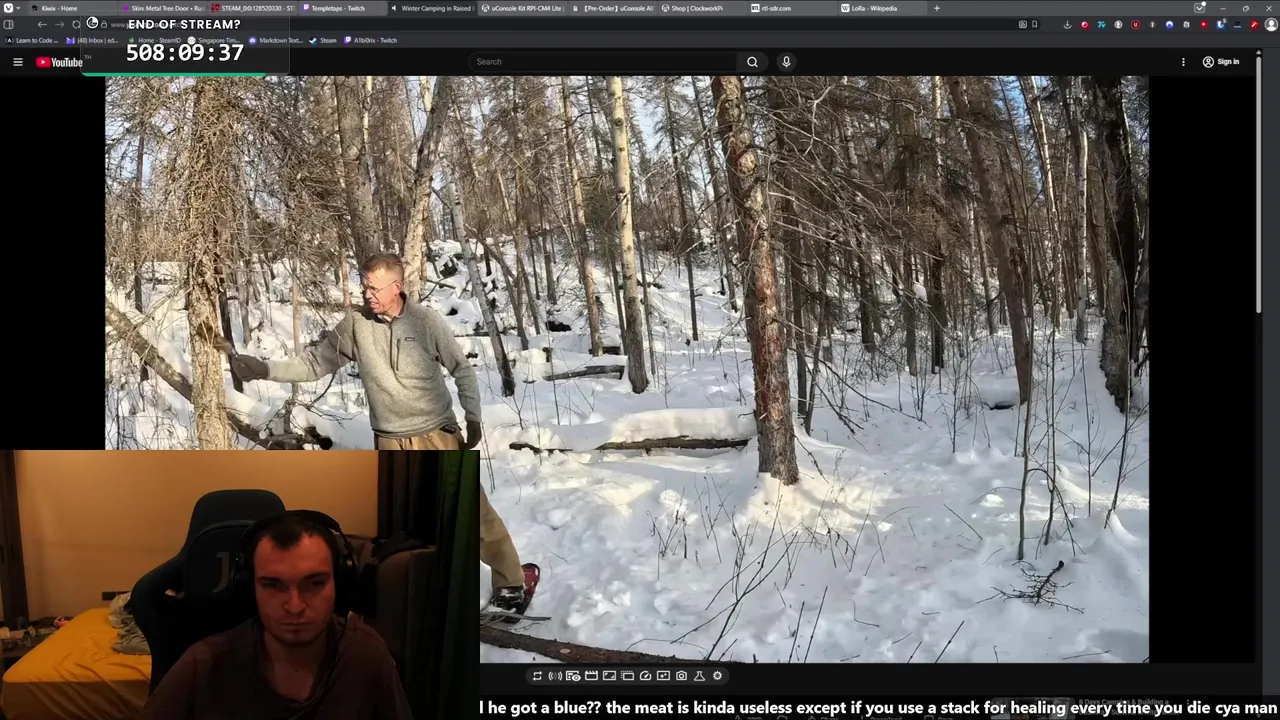Switch to the [Pre-Order] uConsole tab
The width and height of the screenshot is (1280, 720).
(x=611, y=8)
